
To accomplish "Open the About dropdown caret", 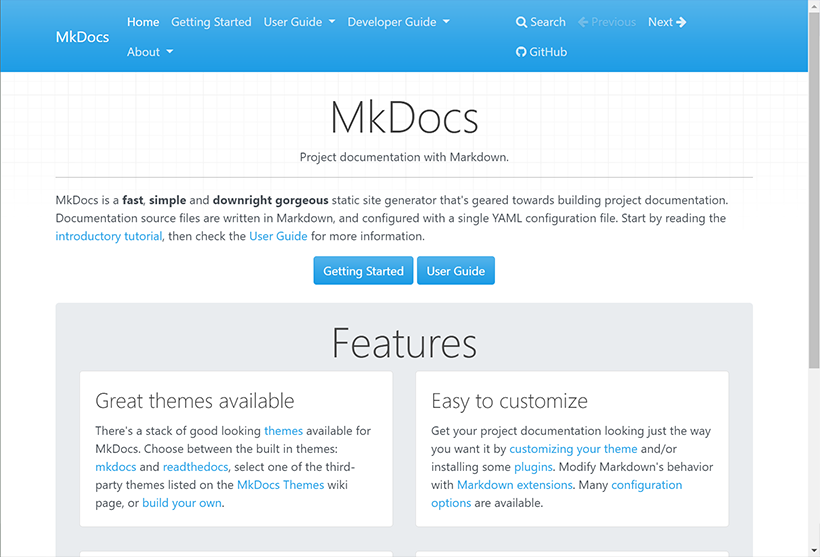I will [169, 52].
